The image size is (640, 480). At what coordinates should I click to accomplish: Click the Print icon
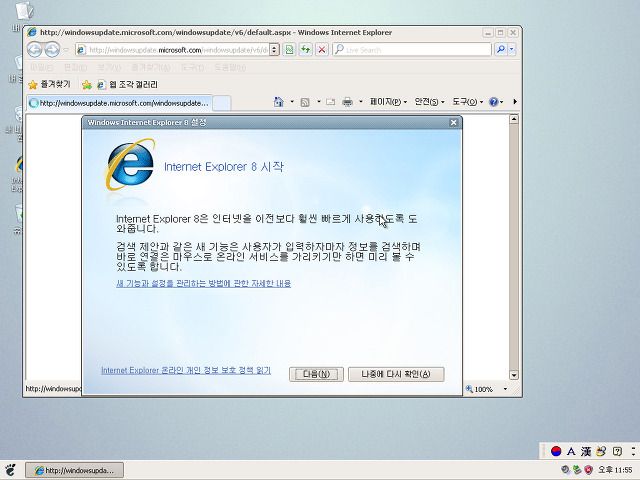tap(347, 102)
